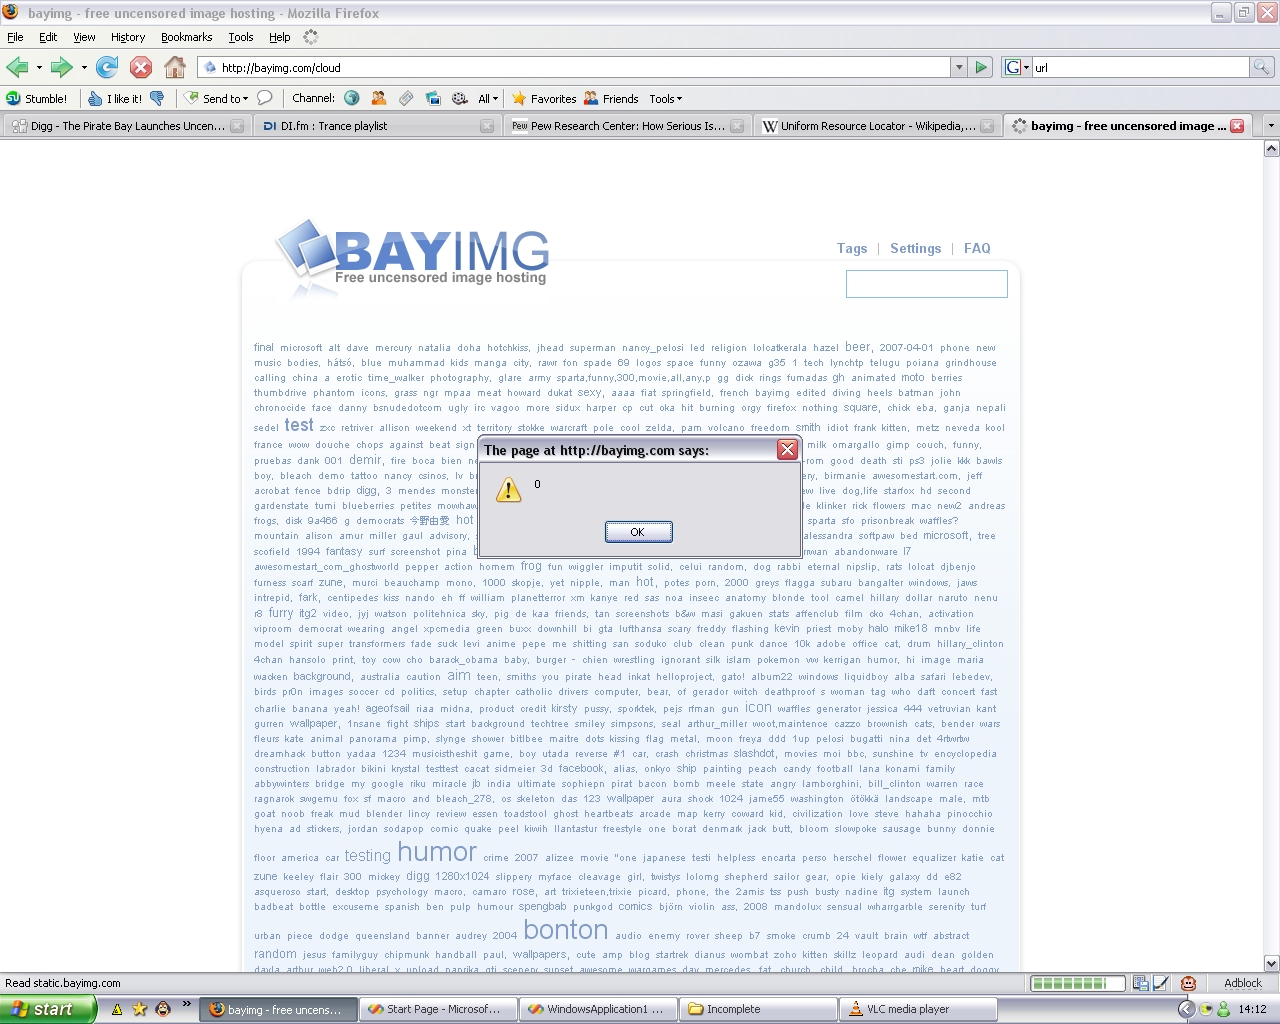Open the Home page icon
The width and height of the screenshot is (1280, 1024).
pos(175,67)
